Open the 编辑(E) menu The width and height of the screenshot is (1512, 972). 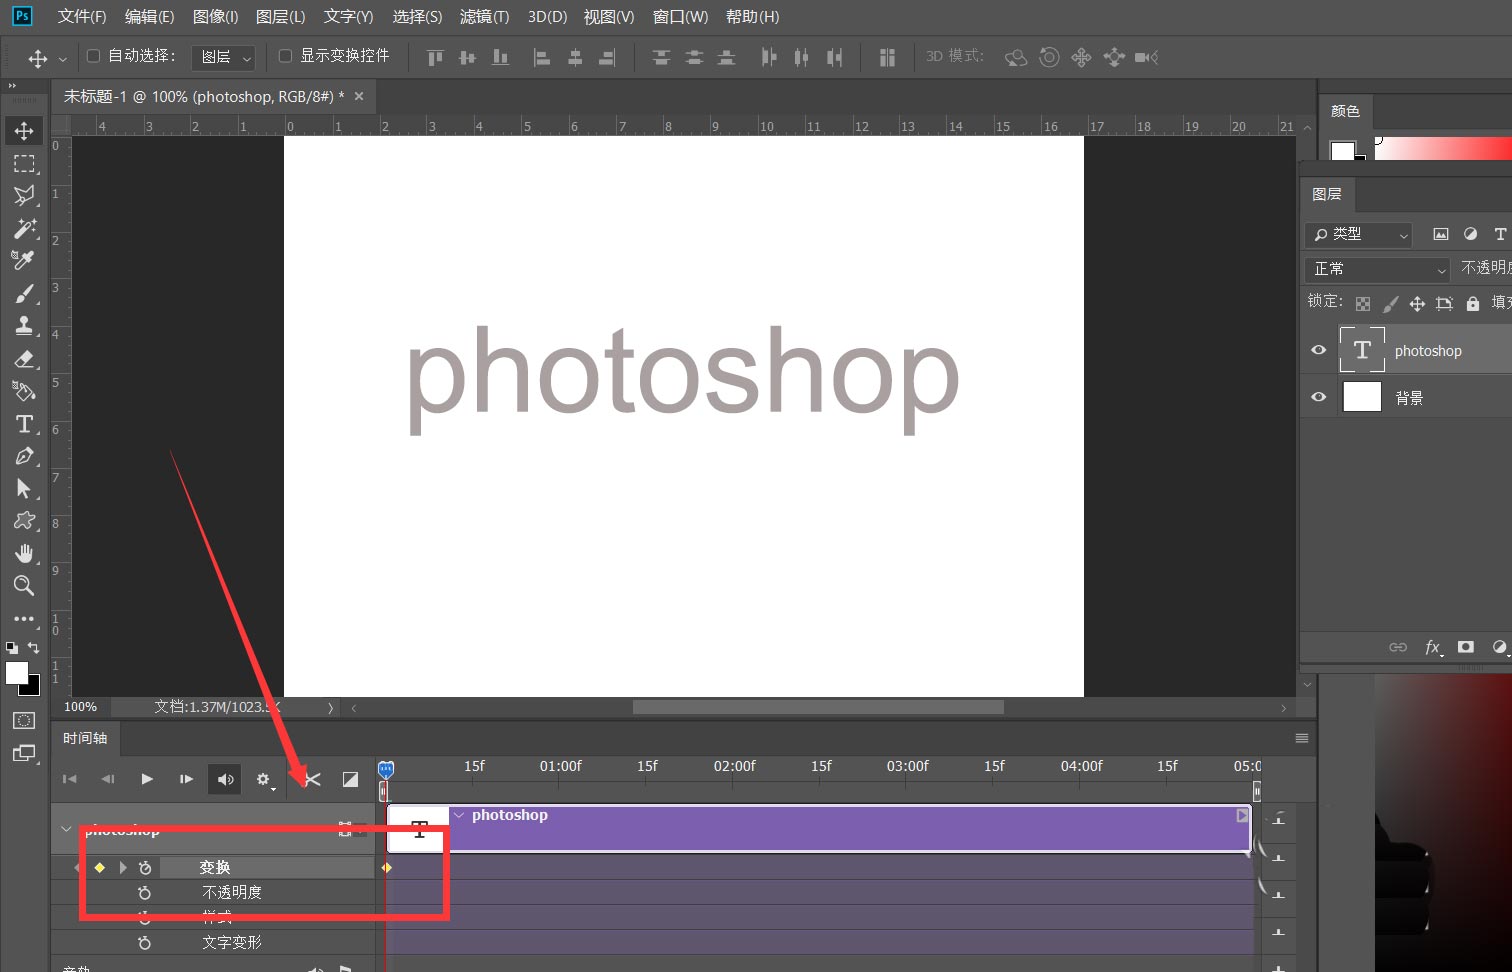[x=149, y=17]
